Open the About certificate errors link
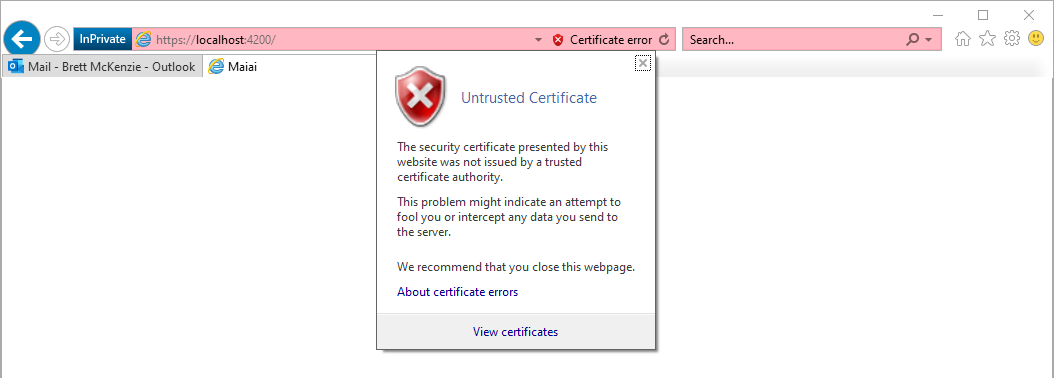The width and height of the screenshot is (1054, 378). [x=458, y=292]
